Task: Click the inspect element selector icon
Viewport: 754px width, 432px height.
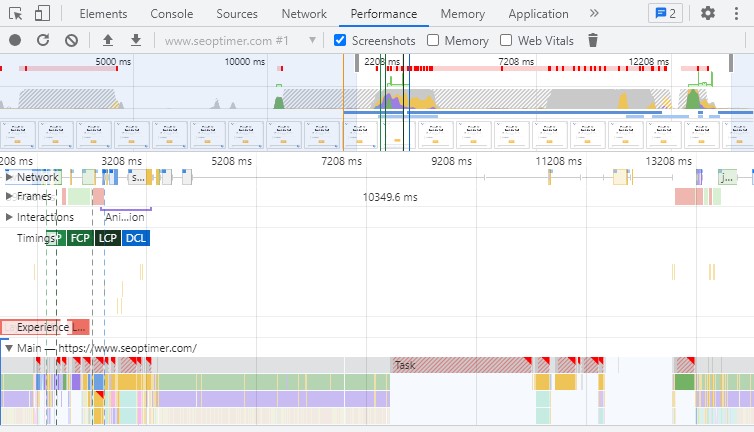Action: (x=15, y=14)
